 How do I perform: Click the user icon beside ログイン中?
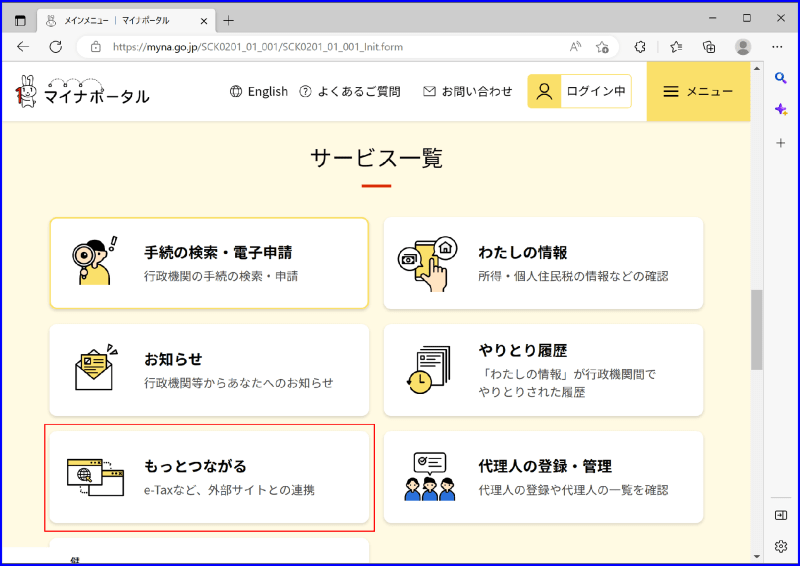pos(544,91)
